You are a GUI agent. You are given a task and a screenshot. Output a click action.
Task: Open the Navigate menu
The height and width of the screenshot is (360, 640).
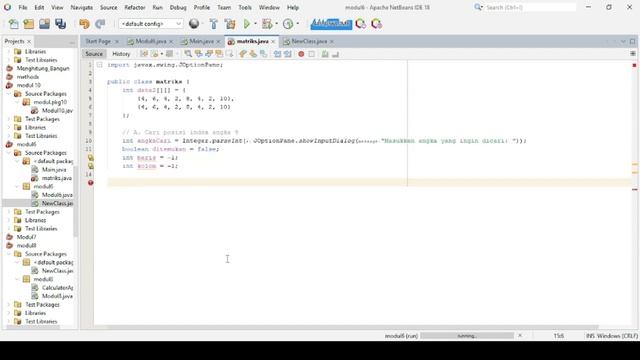pyautogui.click(x=82, y=7)
